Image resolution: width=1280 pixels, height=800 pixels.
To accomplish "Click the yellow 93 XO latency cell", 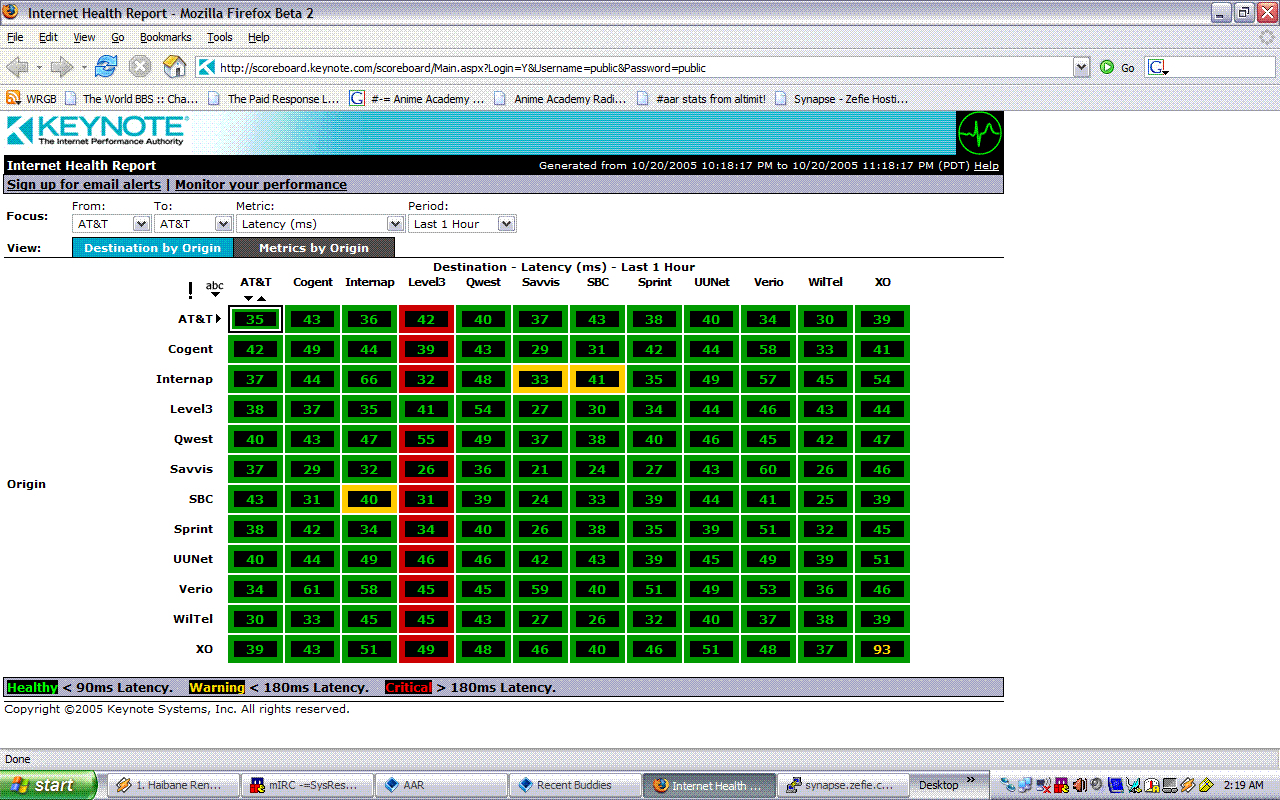I will [882, 649].
